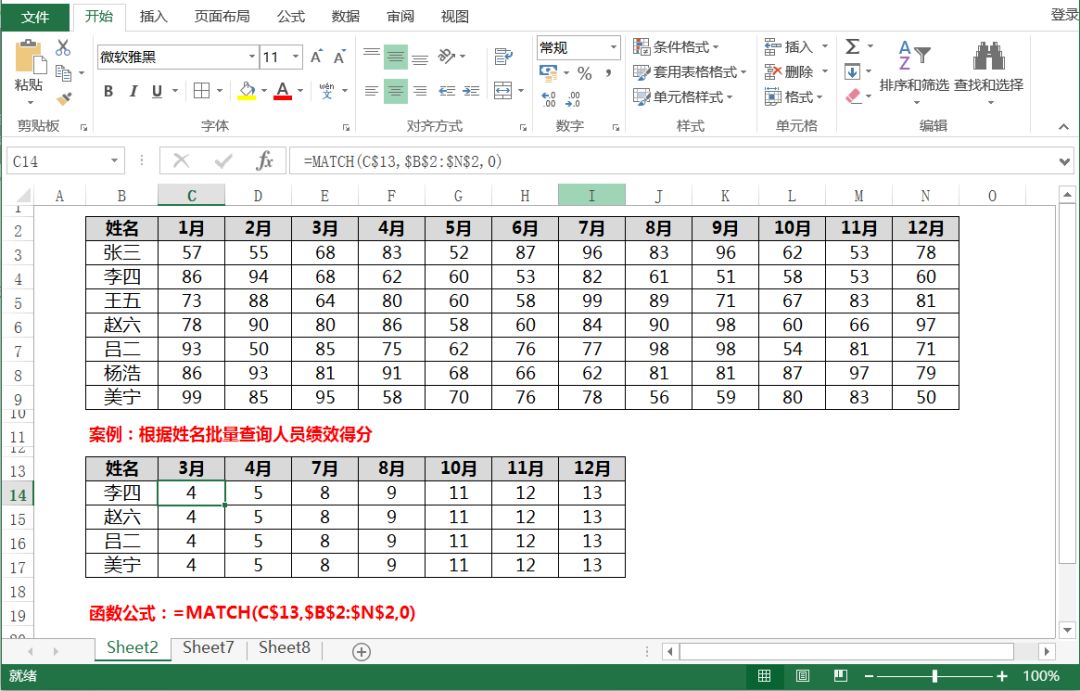Toggle bold formatting with the B button
This screenshot has height=691, width=1080.
(x=108, y=91)
